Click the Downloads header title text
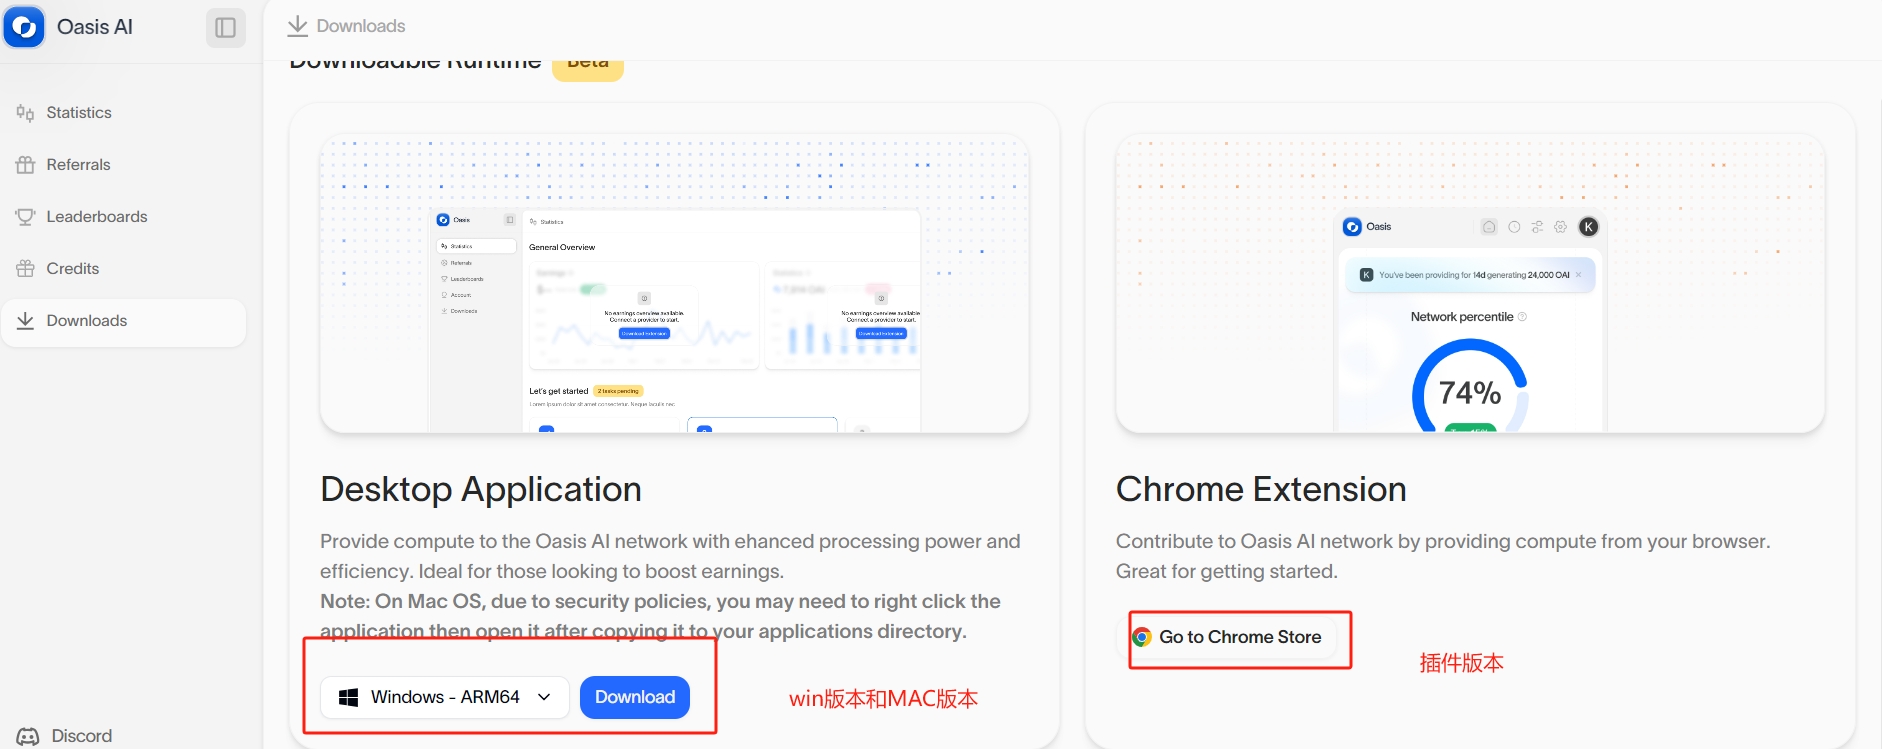Screen dimensions: 1882x749 [361, 26]
